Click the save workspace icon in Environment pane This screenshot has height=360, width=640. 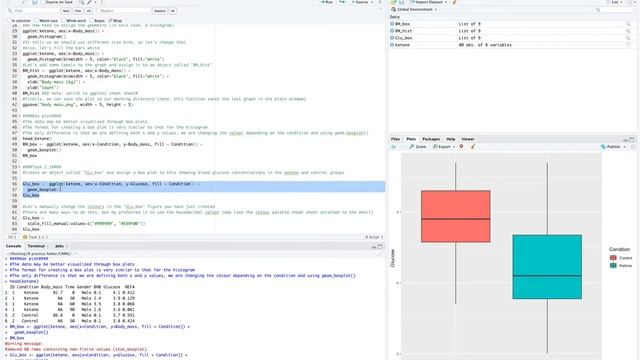click(401, 2)
